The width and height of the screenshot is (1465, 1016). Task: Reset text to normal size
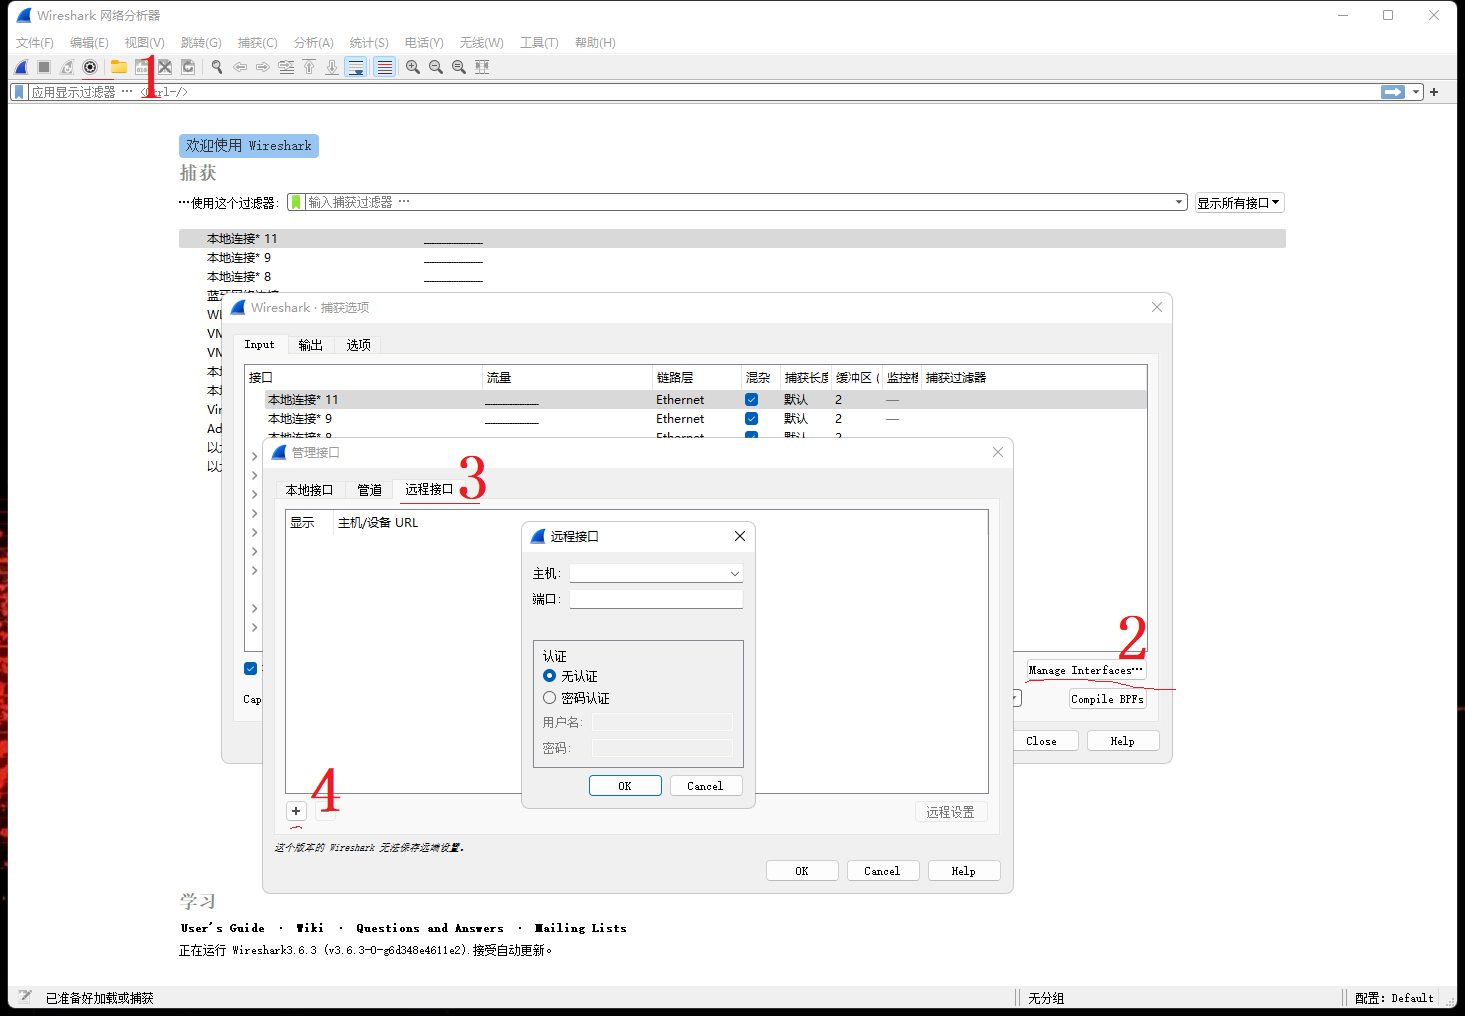click(459, 67)
